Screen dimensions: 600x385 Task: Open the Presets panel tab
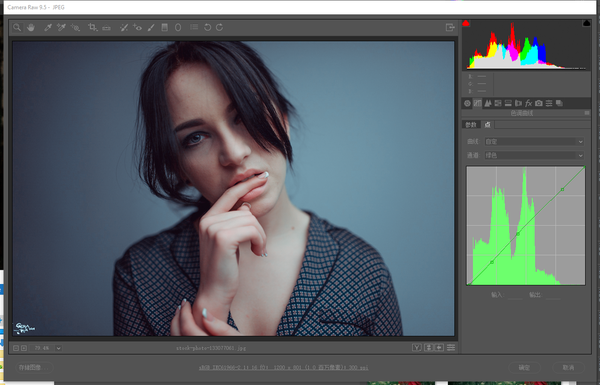coord(549,103)
